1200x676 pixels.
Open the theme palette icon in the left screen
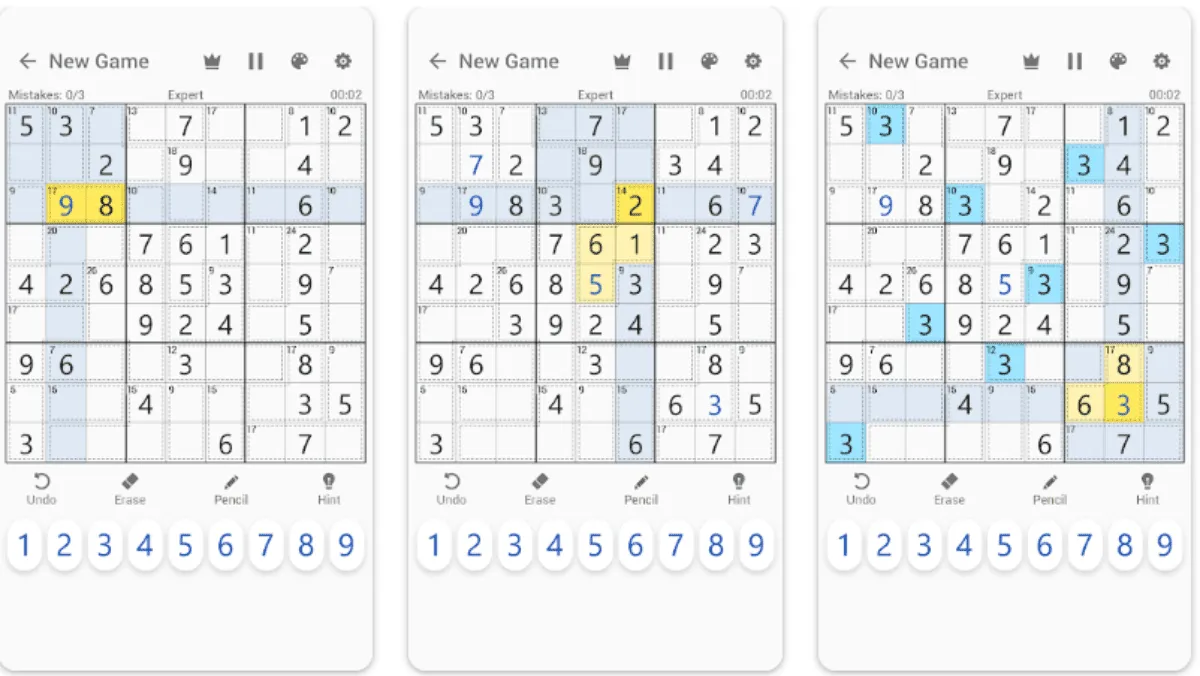tap(299, 61)
